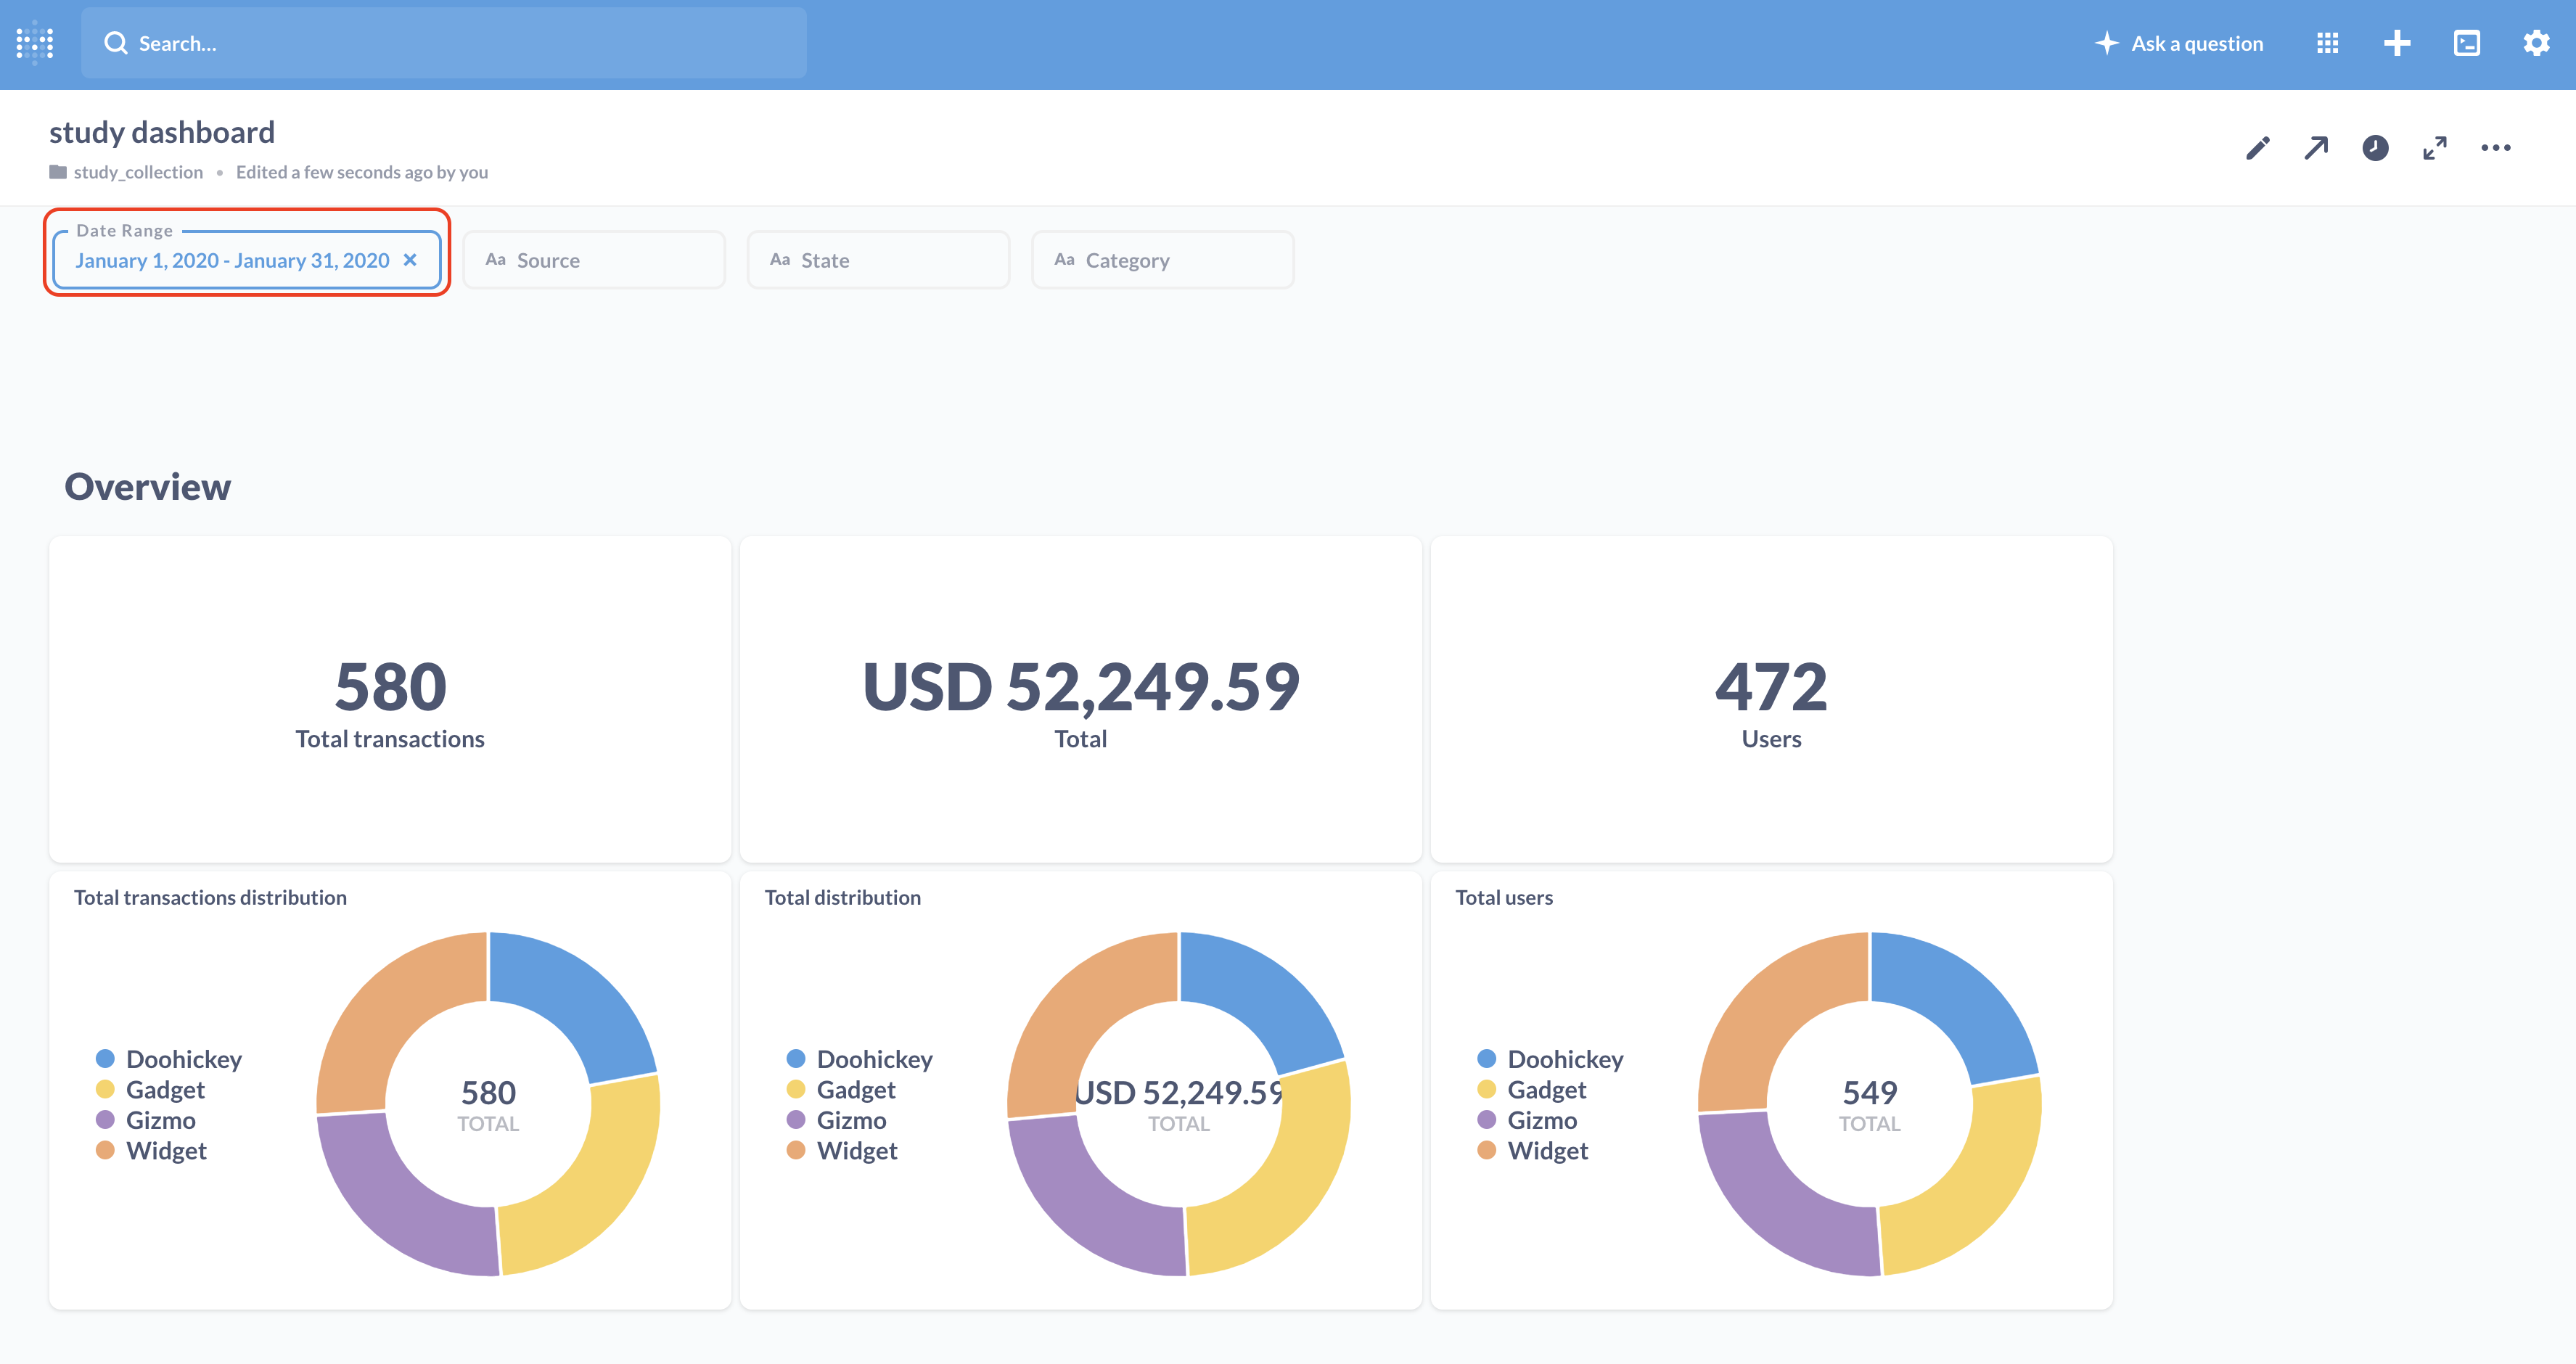Click the 472 Users card
The width and height of the screenshot is (2576, 1364).
click(x=1771, y=699)
